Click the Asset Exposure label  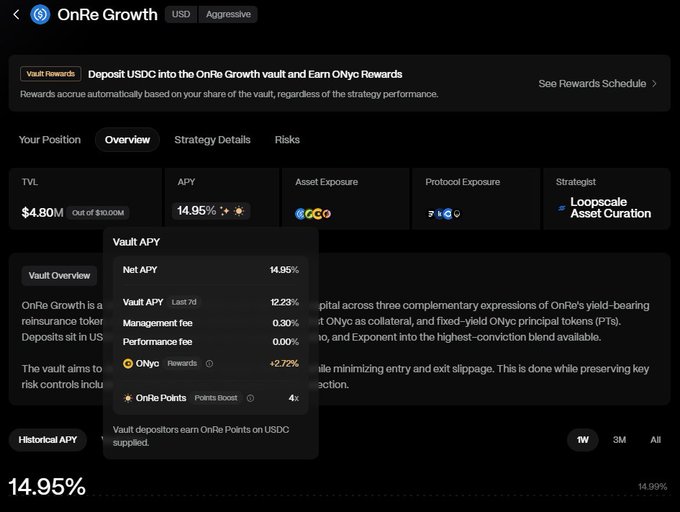coord(327,182)
